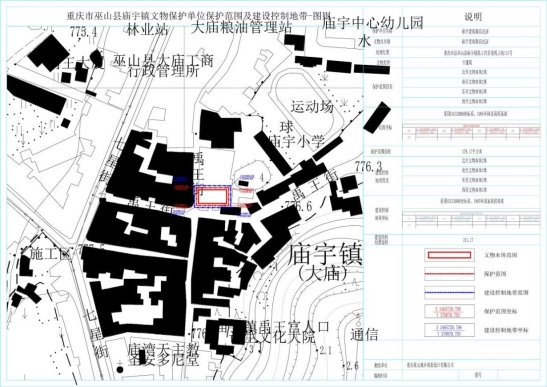Click the large 庙宇镇 town name

[x=325, y=254]
